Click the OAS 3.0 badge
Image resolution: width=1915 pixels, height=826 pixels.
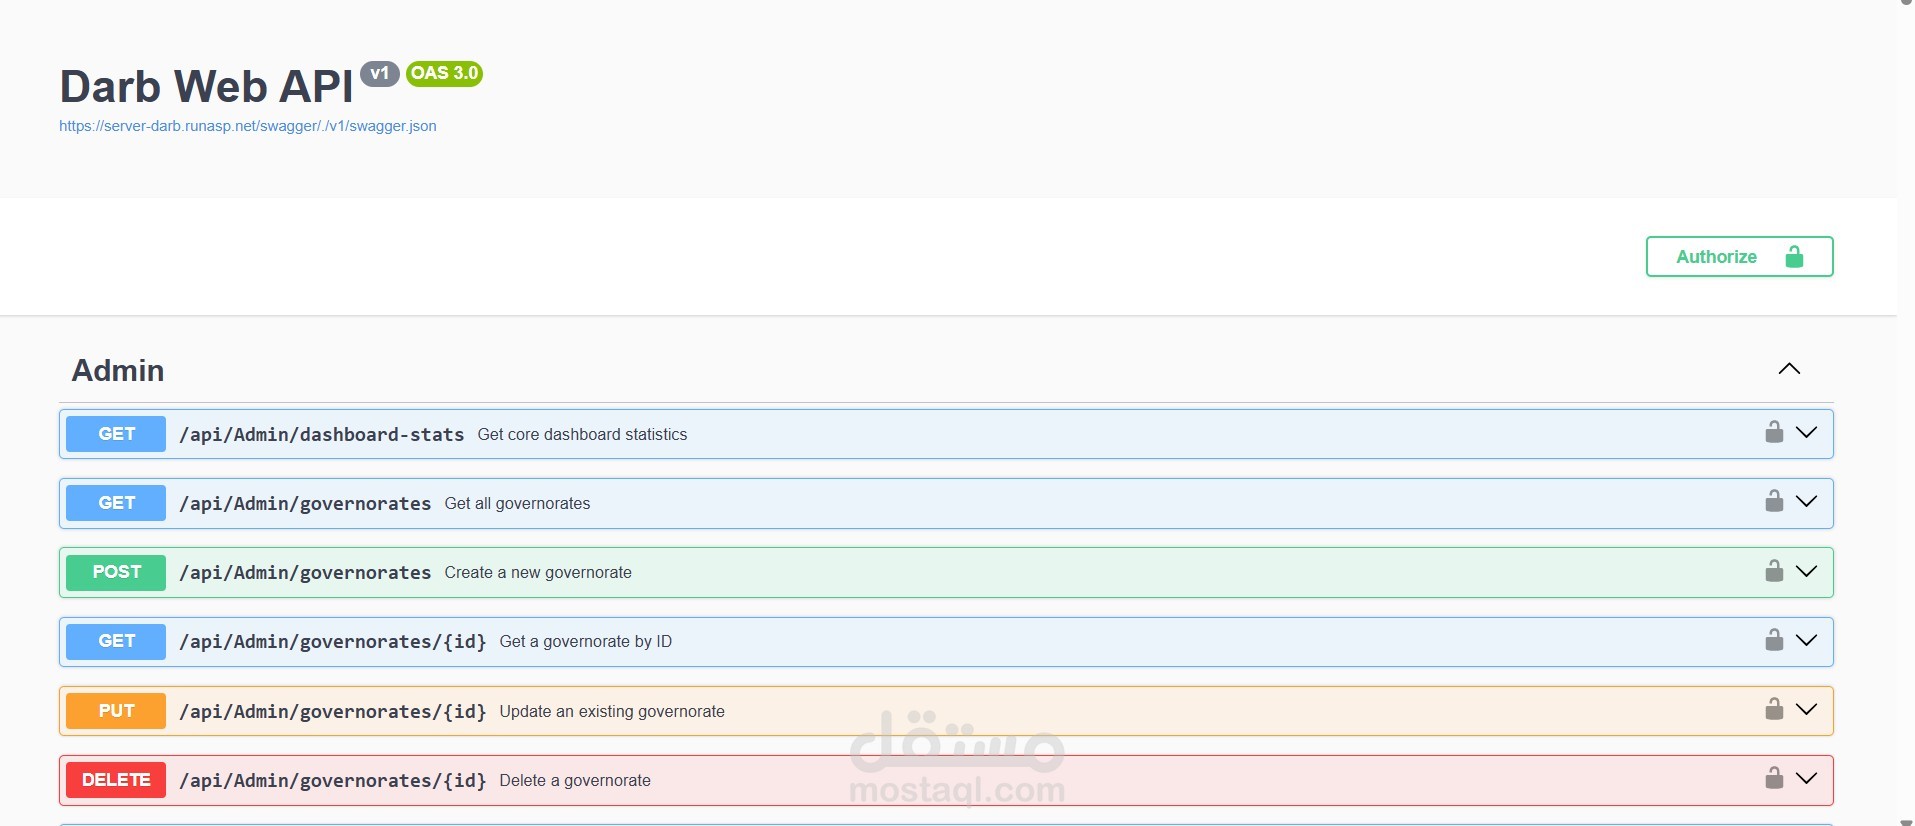[x=444, y=73]
